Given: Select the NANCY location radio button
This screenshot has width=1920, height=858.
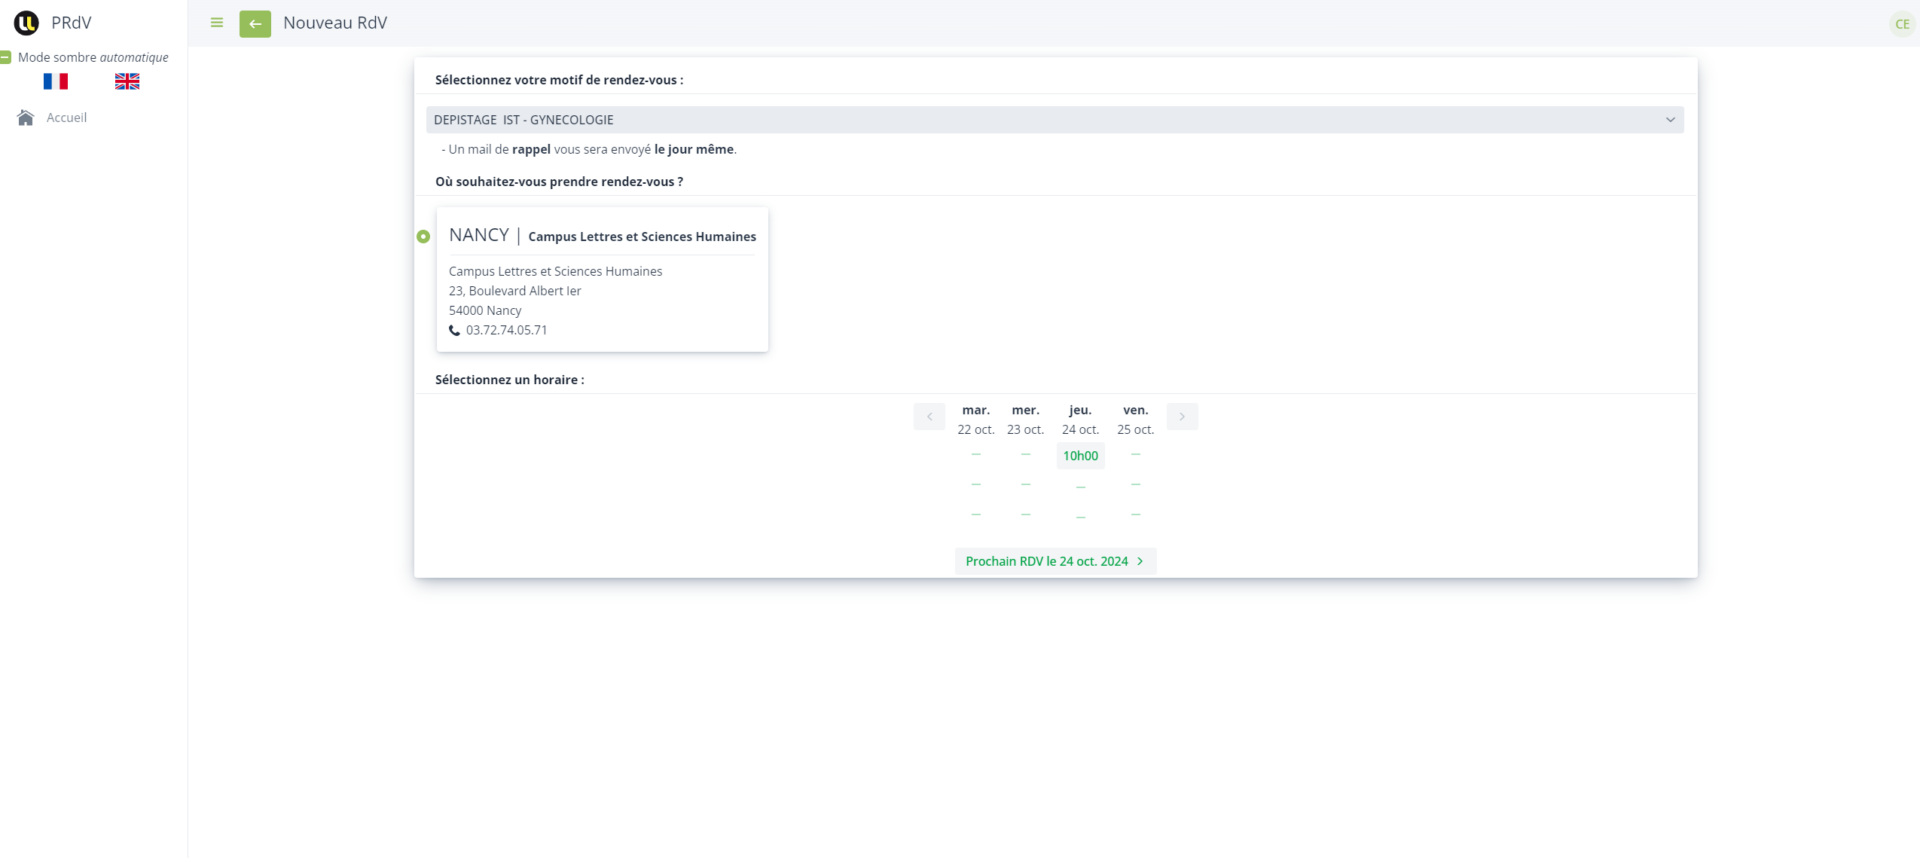Looking at the screenshot, I should [424, 237].
